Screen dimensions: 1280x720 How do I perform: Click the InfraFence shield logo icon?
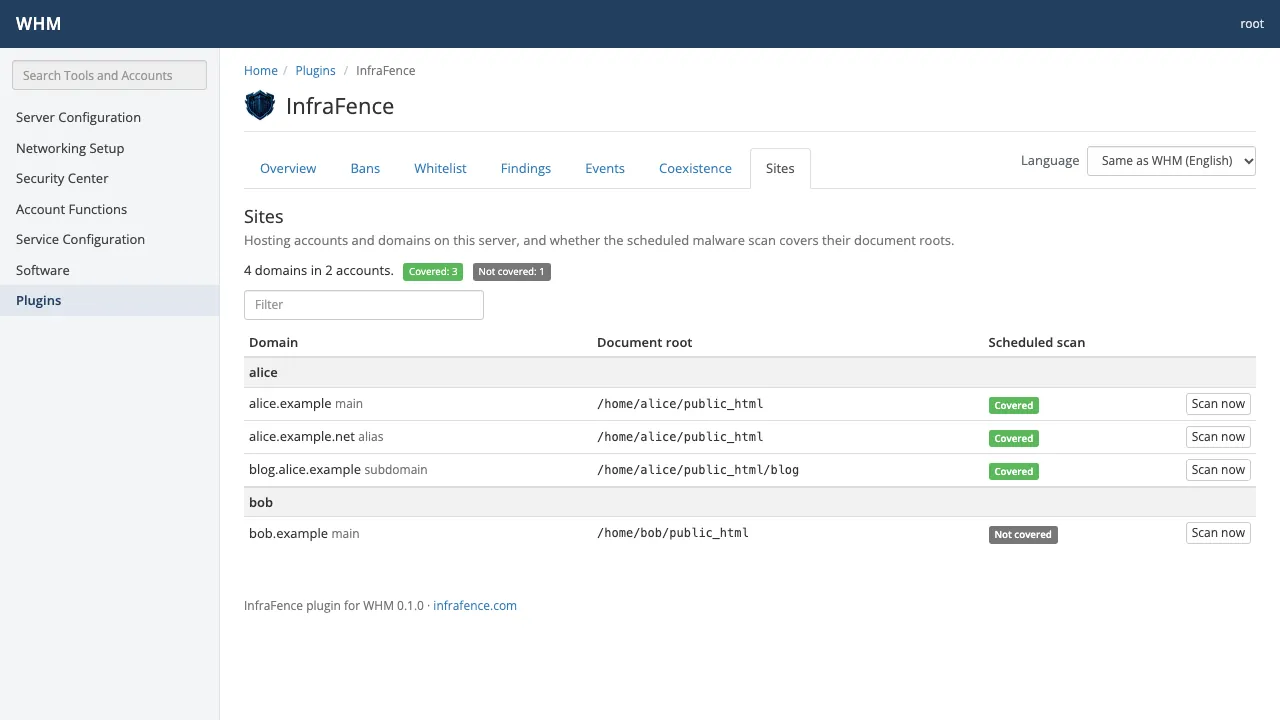pos(260,105)
